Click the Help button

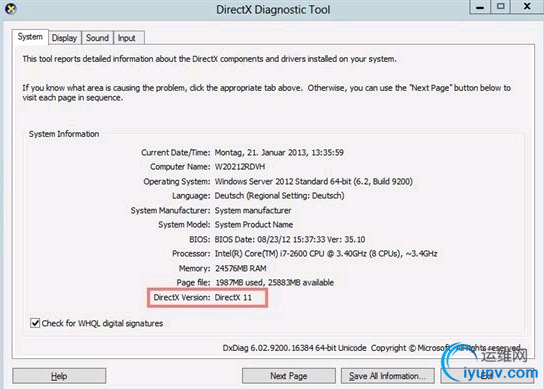tap(59, 376)
